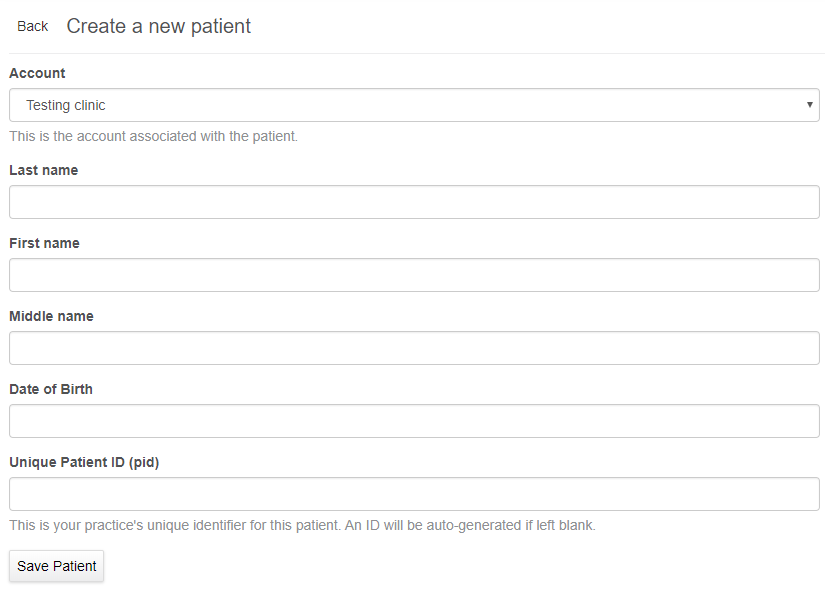Click the Date of Birth label

pyautogui.click(x=51, y=389)
